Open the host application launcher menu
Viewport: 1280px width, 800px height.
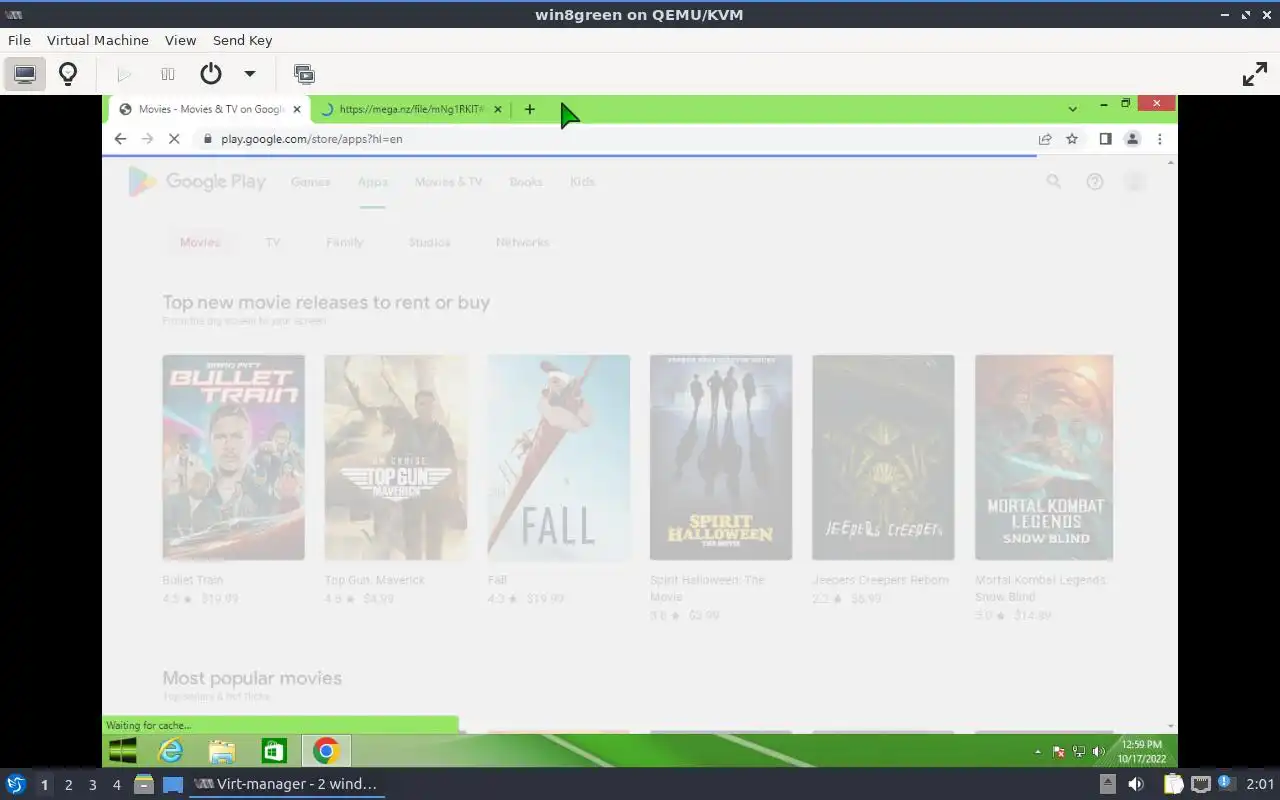click(x=16, y=784)
